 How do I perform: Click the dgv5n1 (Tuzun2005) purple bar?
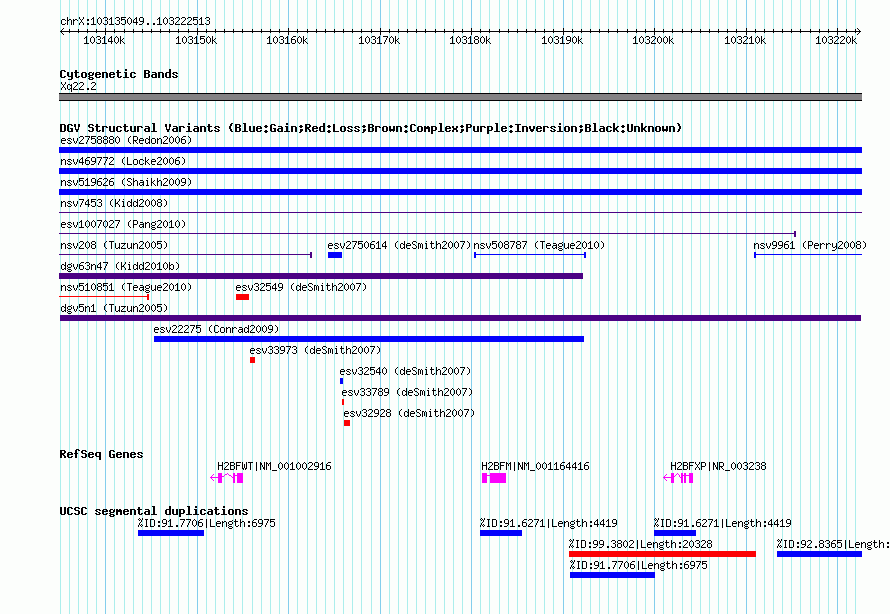[x=460, y=318]
